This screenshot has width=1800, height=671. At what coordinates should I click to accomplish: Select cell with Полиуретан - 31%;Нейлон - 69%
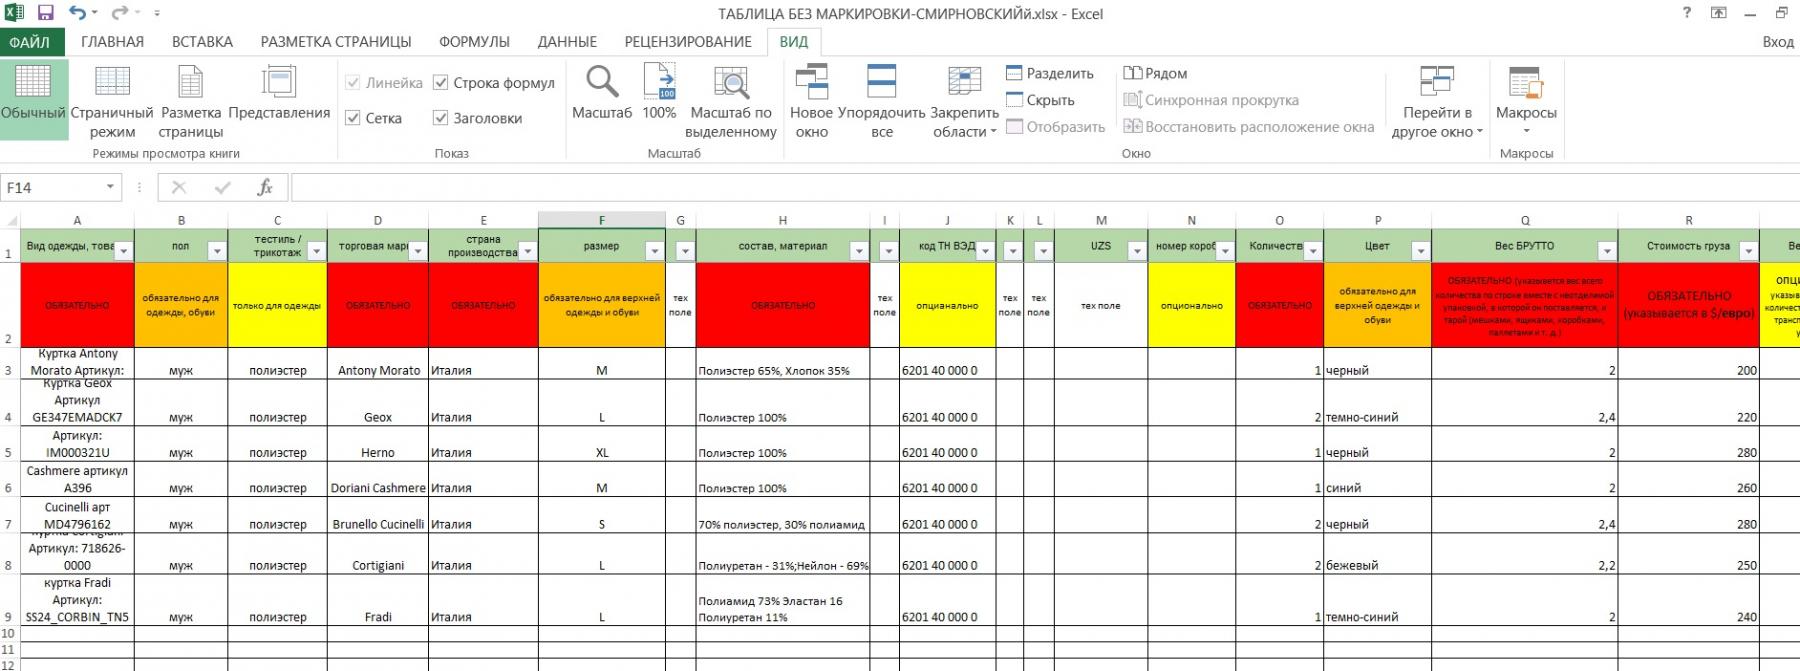[783, 553]
